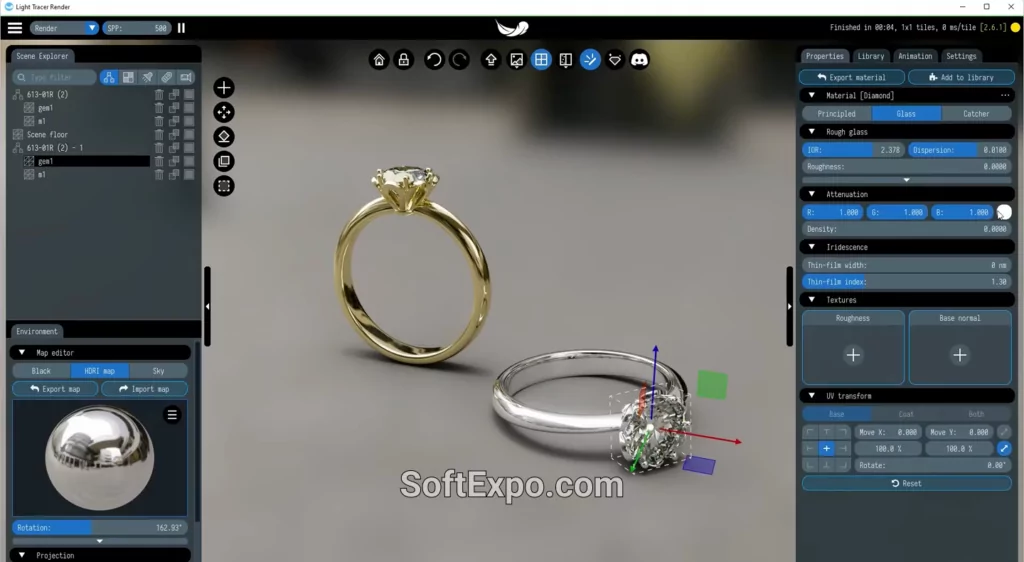Duplicate the 613-01R (2) - 1 group

[174, 148]
